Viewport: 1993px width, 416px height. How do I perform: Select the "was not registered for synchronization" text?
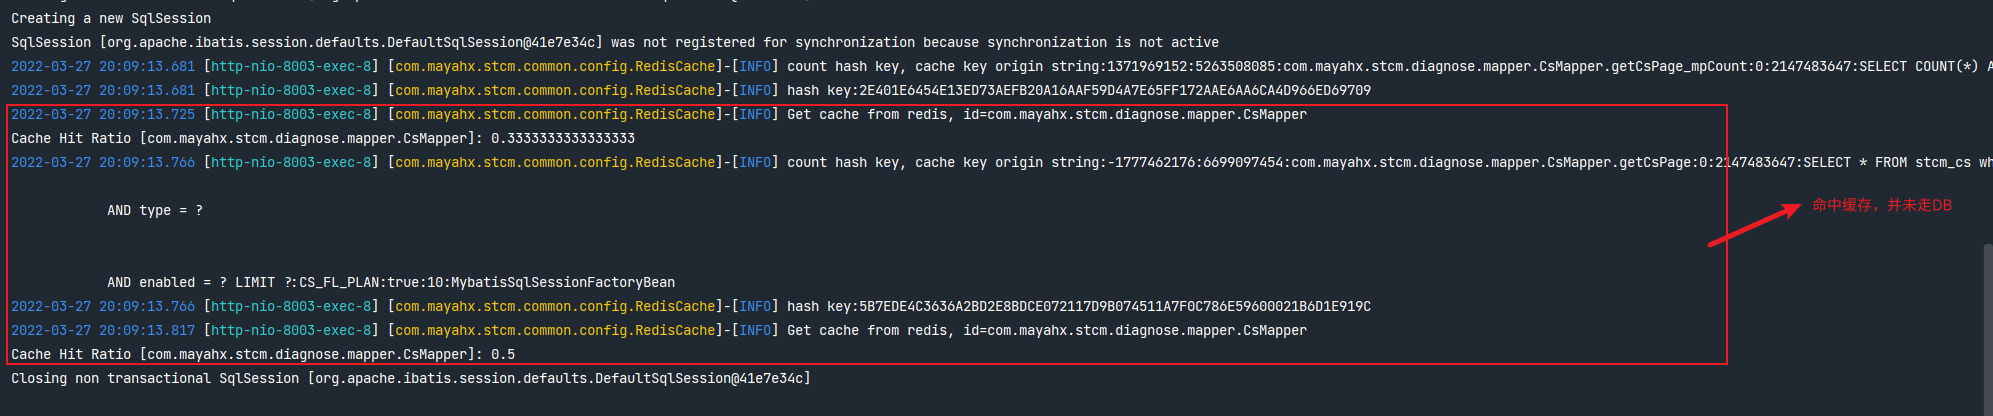click(763, 42)
